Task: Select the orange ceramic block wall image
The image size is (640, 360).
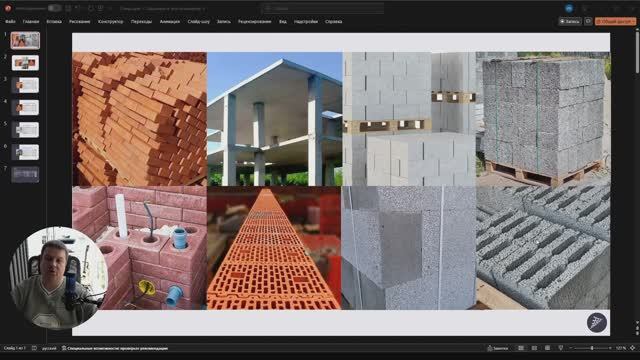Action: 274,248
